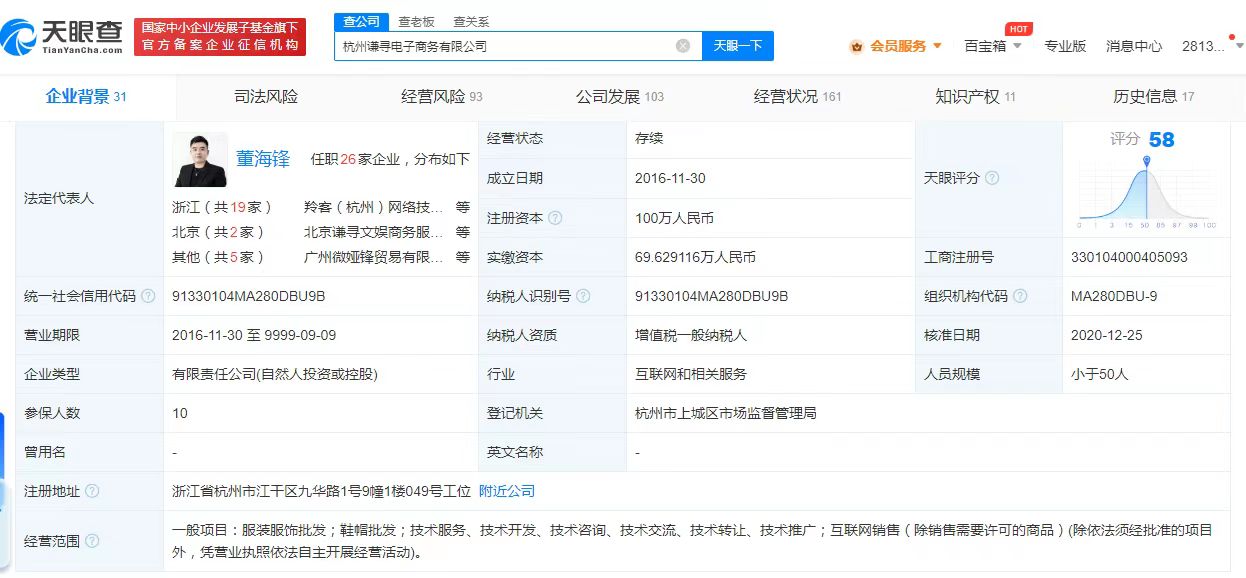The width and height of the screenshot is (1246, 578).
Task: Open help icon next to 天眼评分
Action: coord(992,178)
